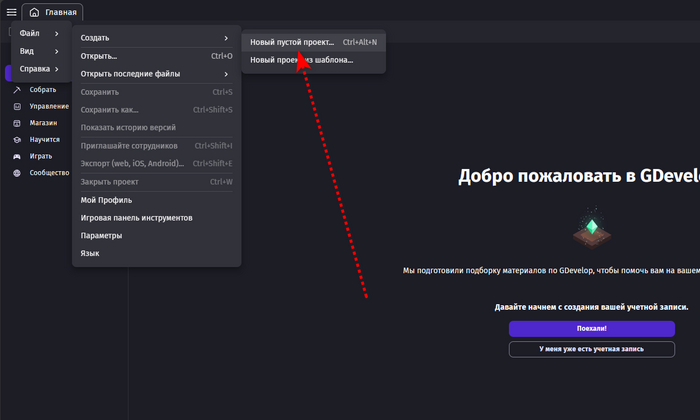Expand the Справка menu
700x420 pixels.
39,69
